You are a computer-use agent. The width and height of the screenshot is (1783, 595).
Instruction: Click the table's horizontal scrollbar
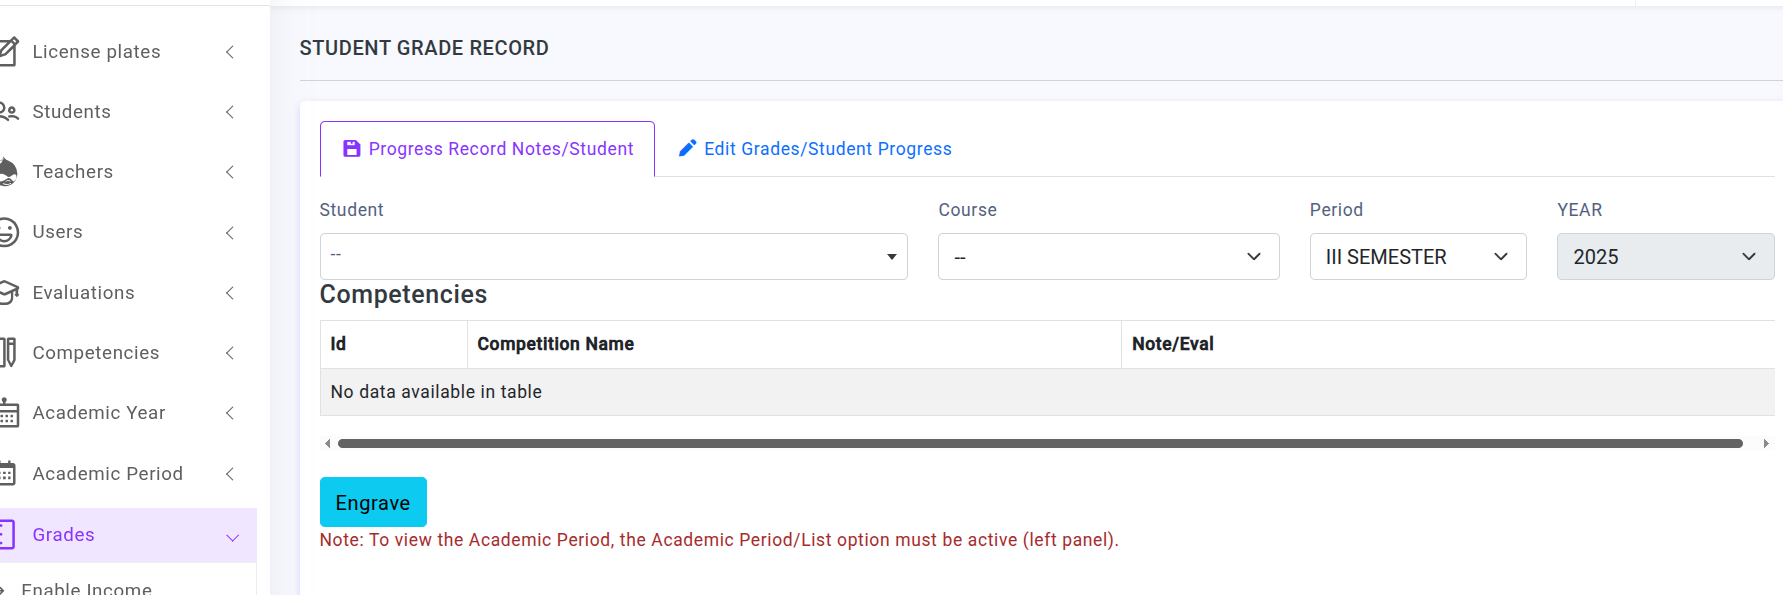(1040, 443)
